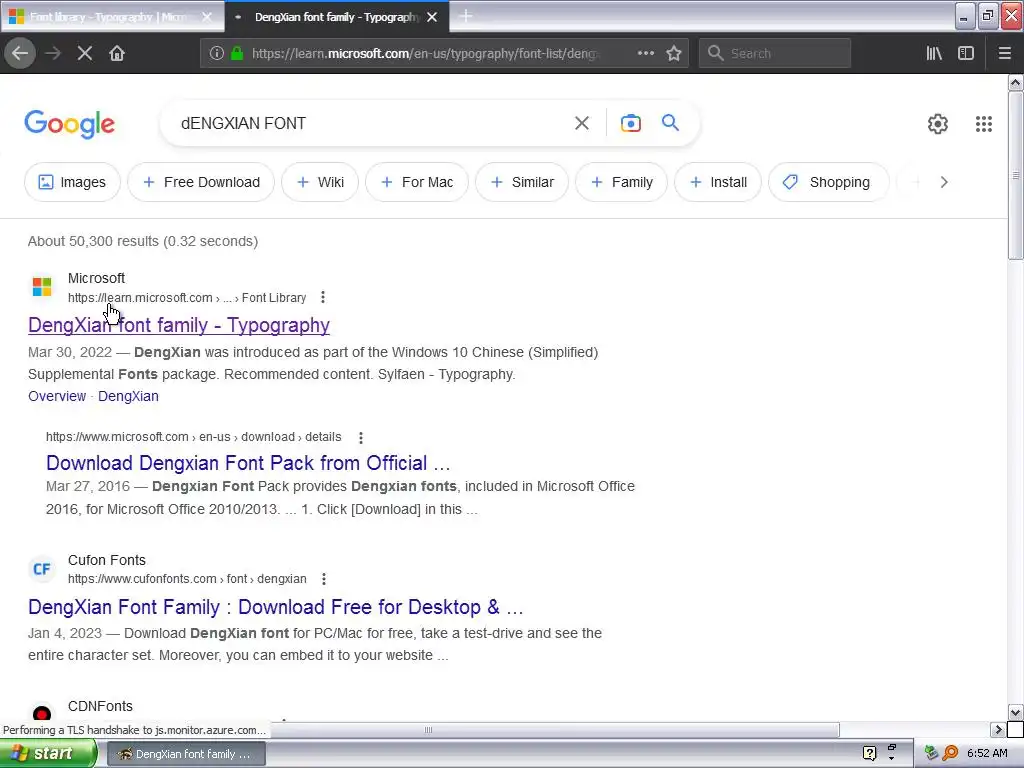Show site information icon in address bar
Viewport: 1024px width, 768px height.
217,53
